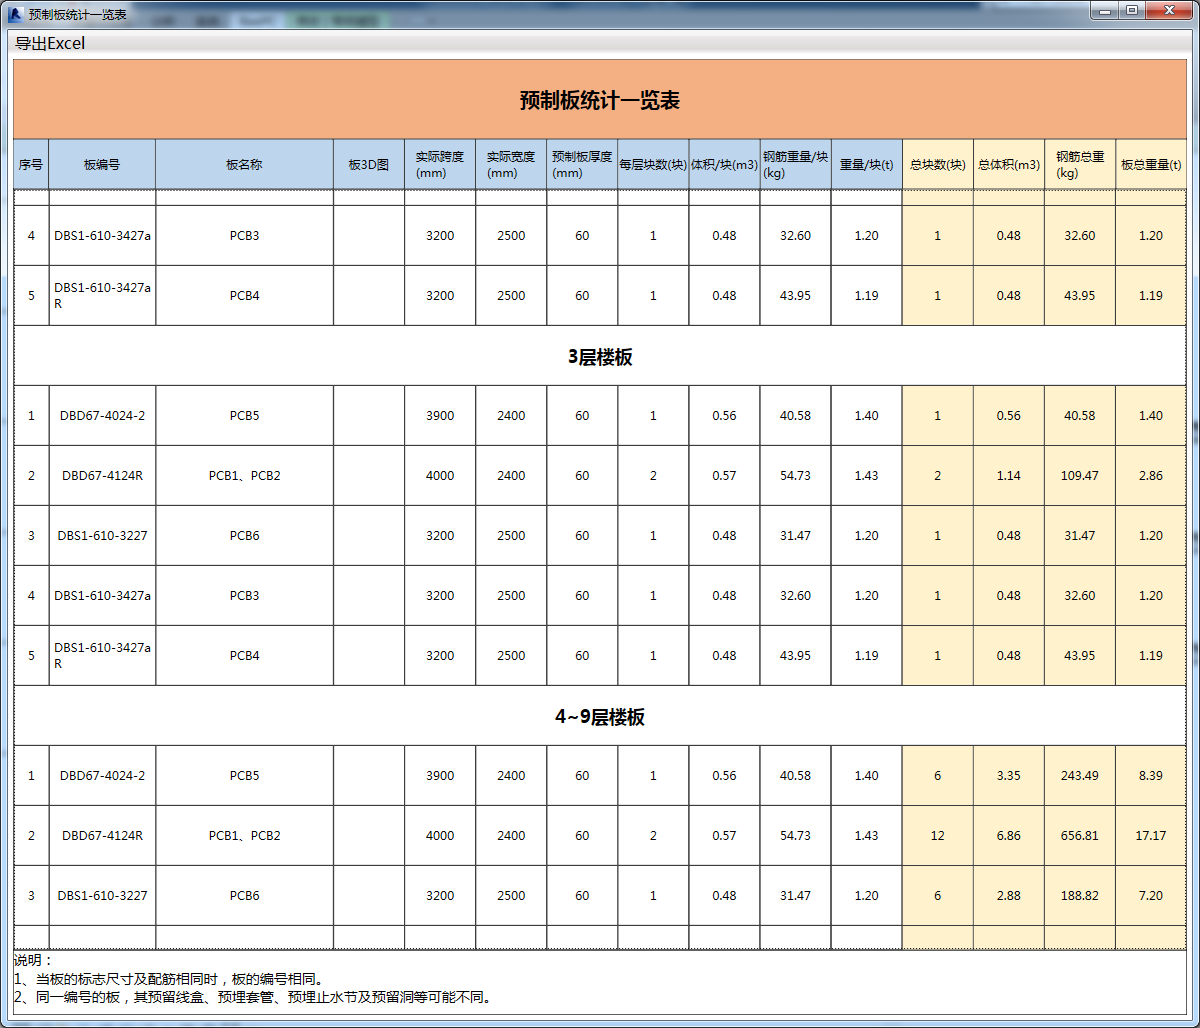Image resolution: width=1200 pixels, height=1028 pixels.
Task: Click the 板编号 column header
Action: (102, 165)
